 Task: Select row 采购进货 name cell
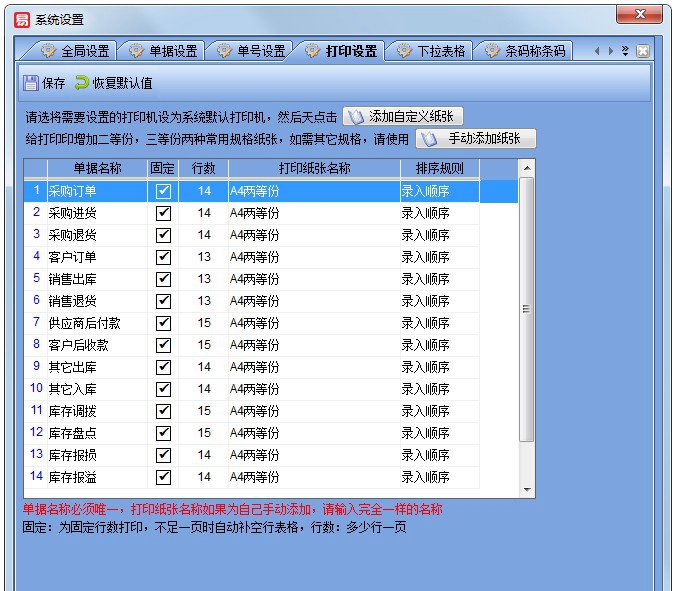coord(97,213)
